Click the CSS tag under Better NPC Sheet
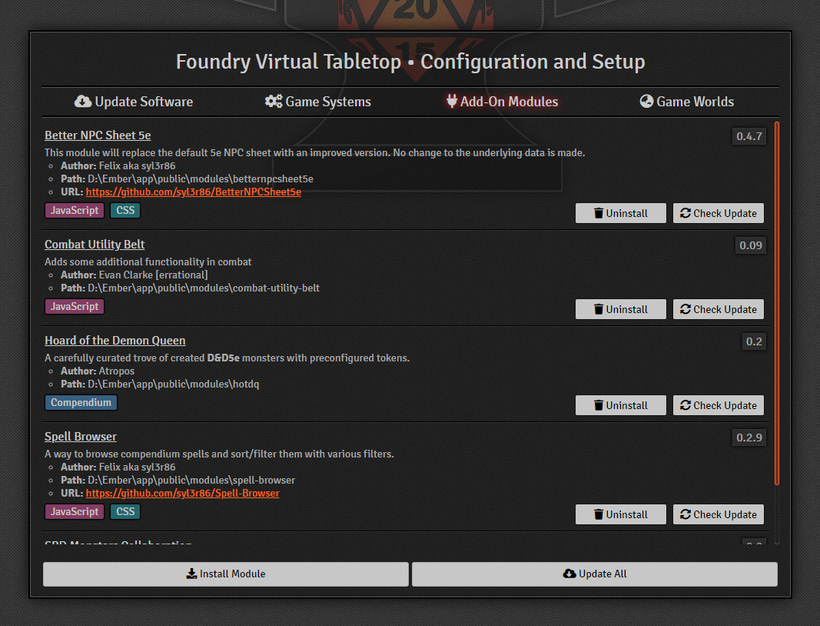The width and height of the screenshot is (820, 626). (x=126, y=210)
